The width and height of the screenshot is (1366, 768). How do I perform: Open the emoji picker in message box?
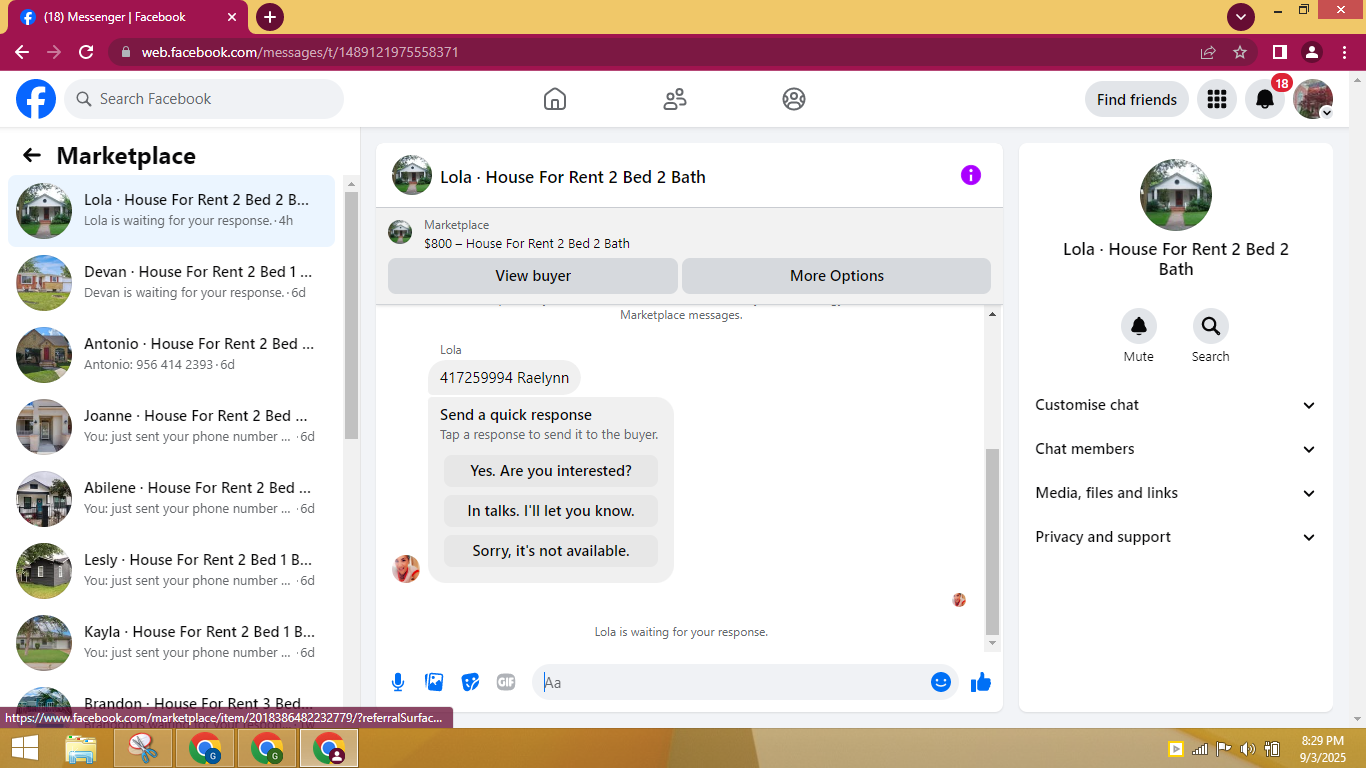pyautogui.click(x=941, y=682)
